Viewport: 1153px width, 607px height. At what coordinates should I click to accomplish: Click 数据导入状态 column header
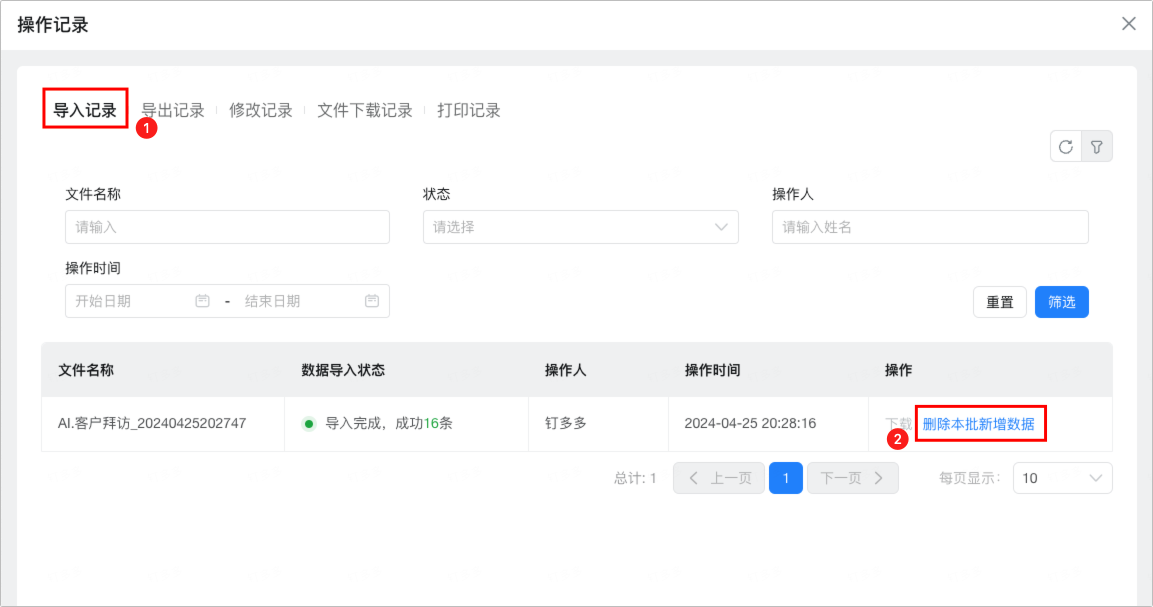[343, 370]
